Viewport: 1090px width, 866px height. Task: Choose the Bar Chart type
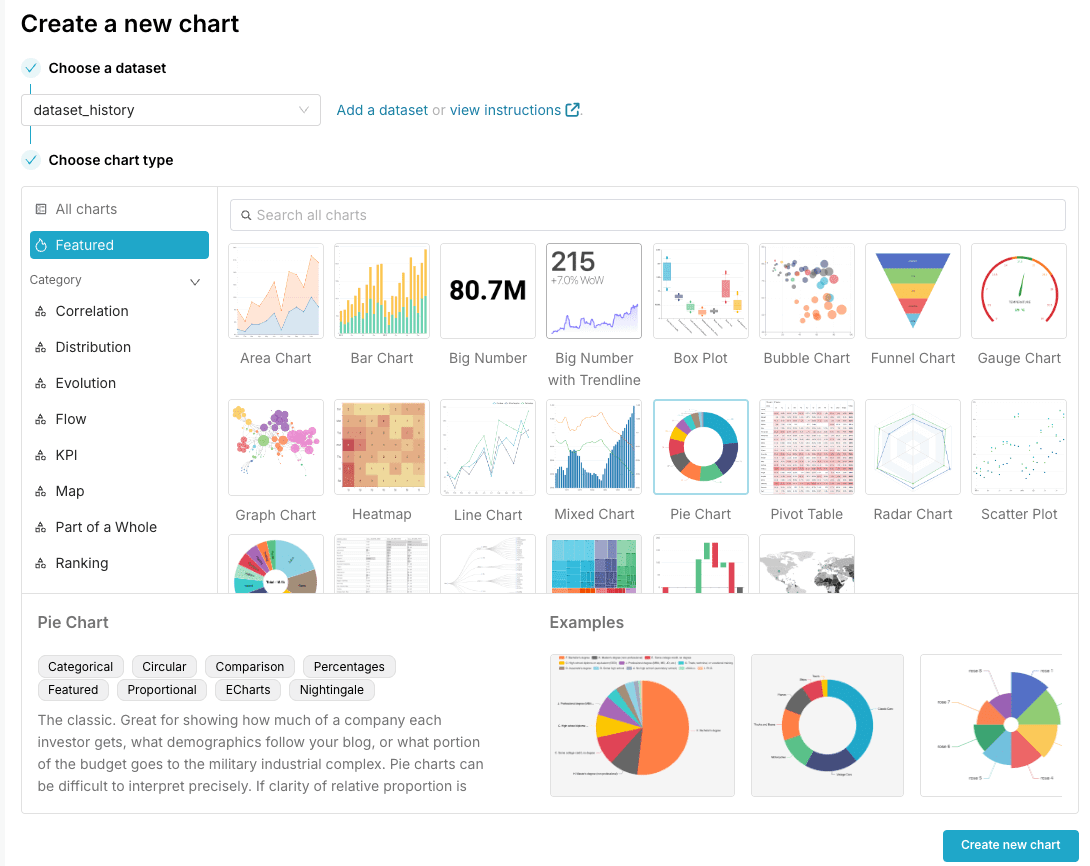382,291
